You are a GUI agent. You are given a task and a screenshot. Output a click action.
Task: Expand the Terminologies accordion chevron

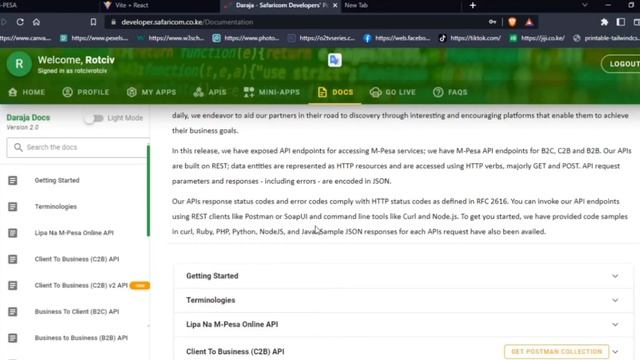(615, 300)
